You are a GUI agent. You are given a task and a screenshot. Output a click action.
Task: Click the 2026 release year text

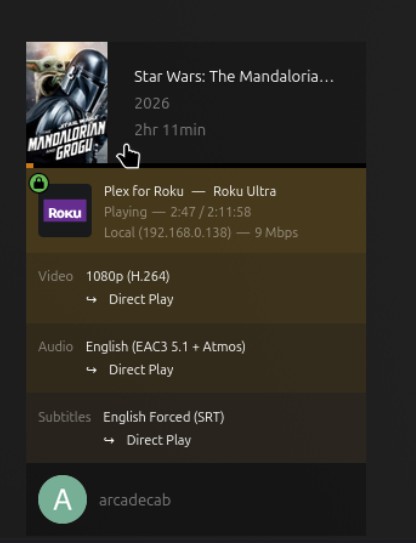[x=152, y=103]
